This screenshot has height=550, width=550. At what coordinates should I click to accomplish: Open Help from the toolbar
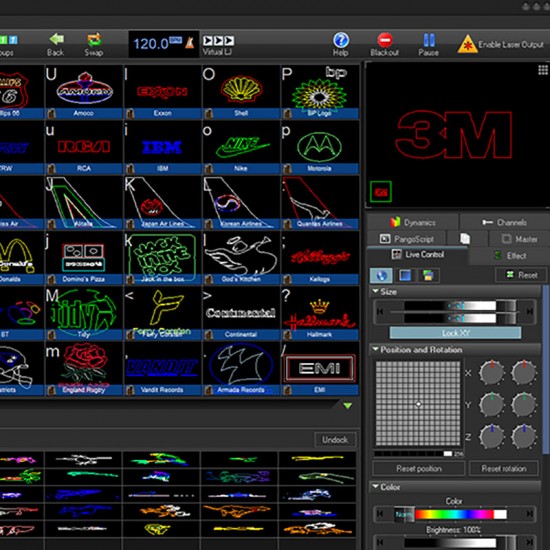point(341,45)
